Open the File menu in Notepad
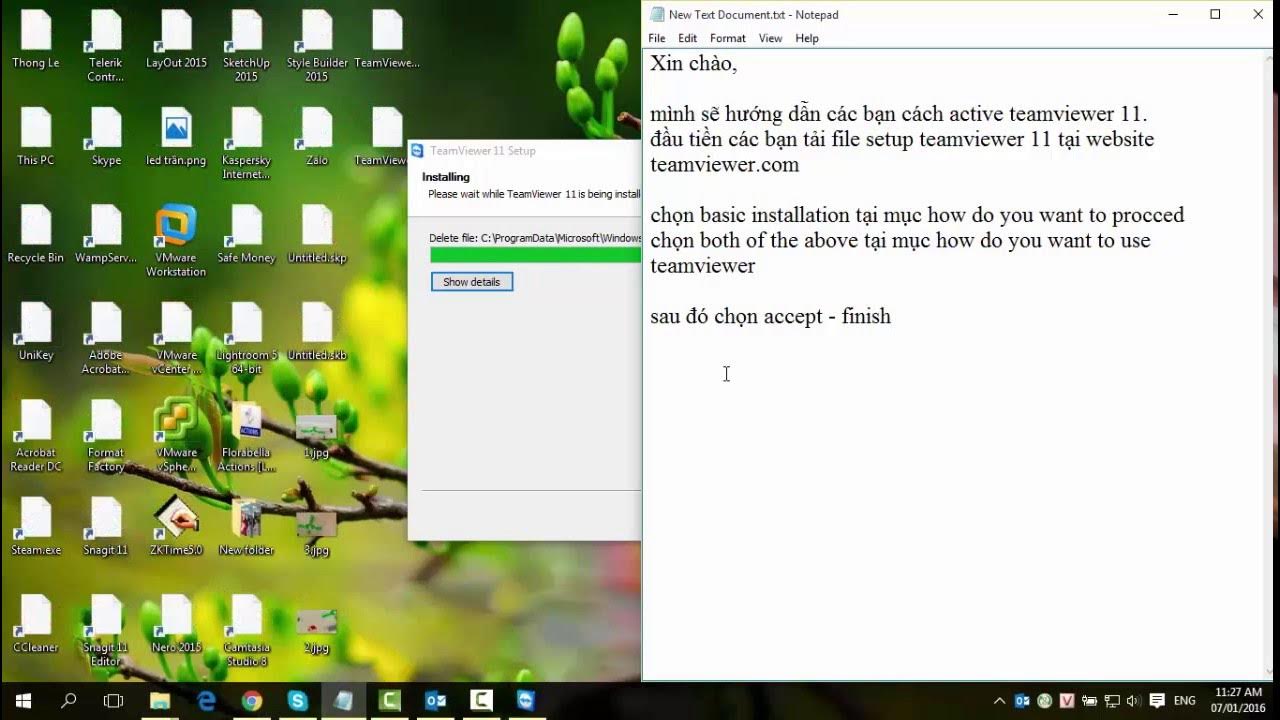Screen dimensions: 1280x720 [x=656, y=38]
